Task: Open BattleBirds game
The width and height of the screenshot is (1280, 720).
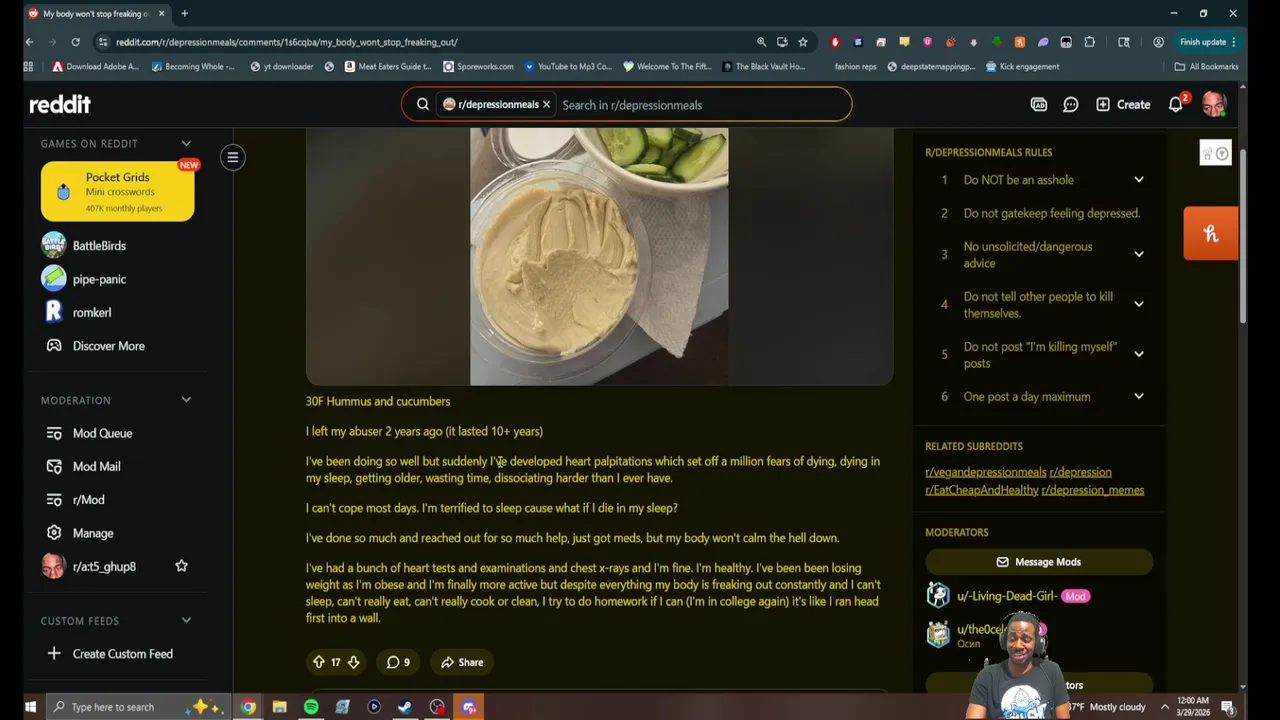Action: pos(99,245)
